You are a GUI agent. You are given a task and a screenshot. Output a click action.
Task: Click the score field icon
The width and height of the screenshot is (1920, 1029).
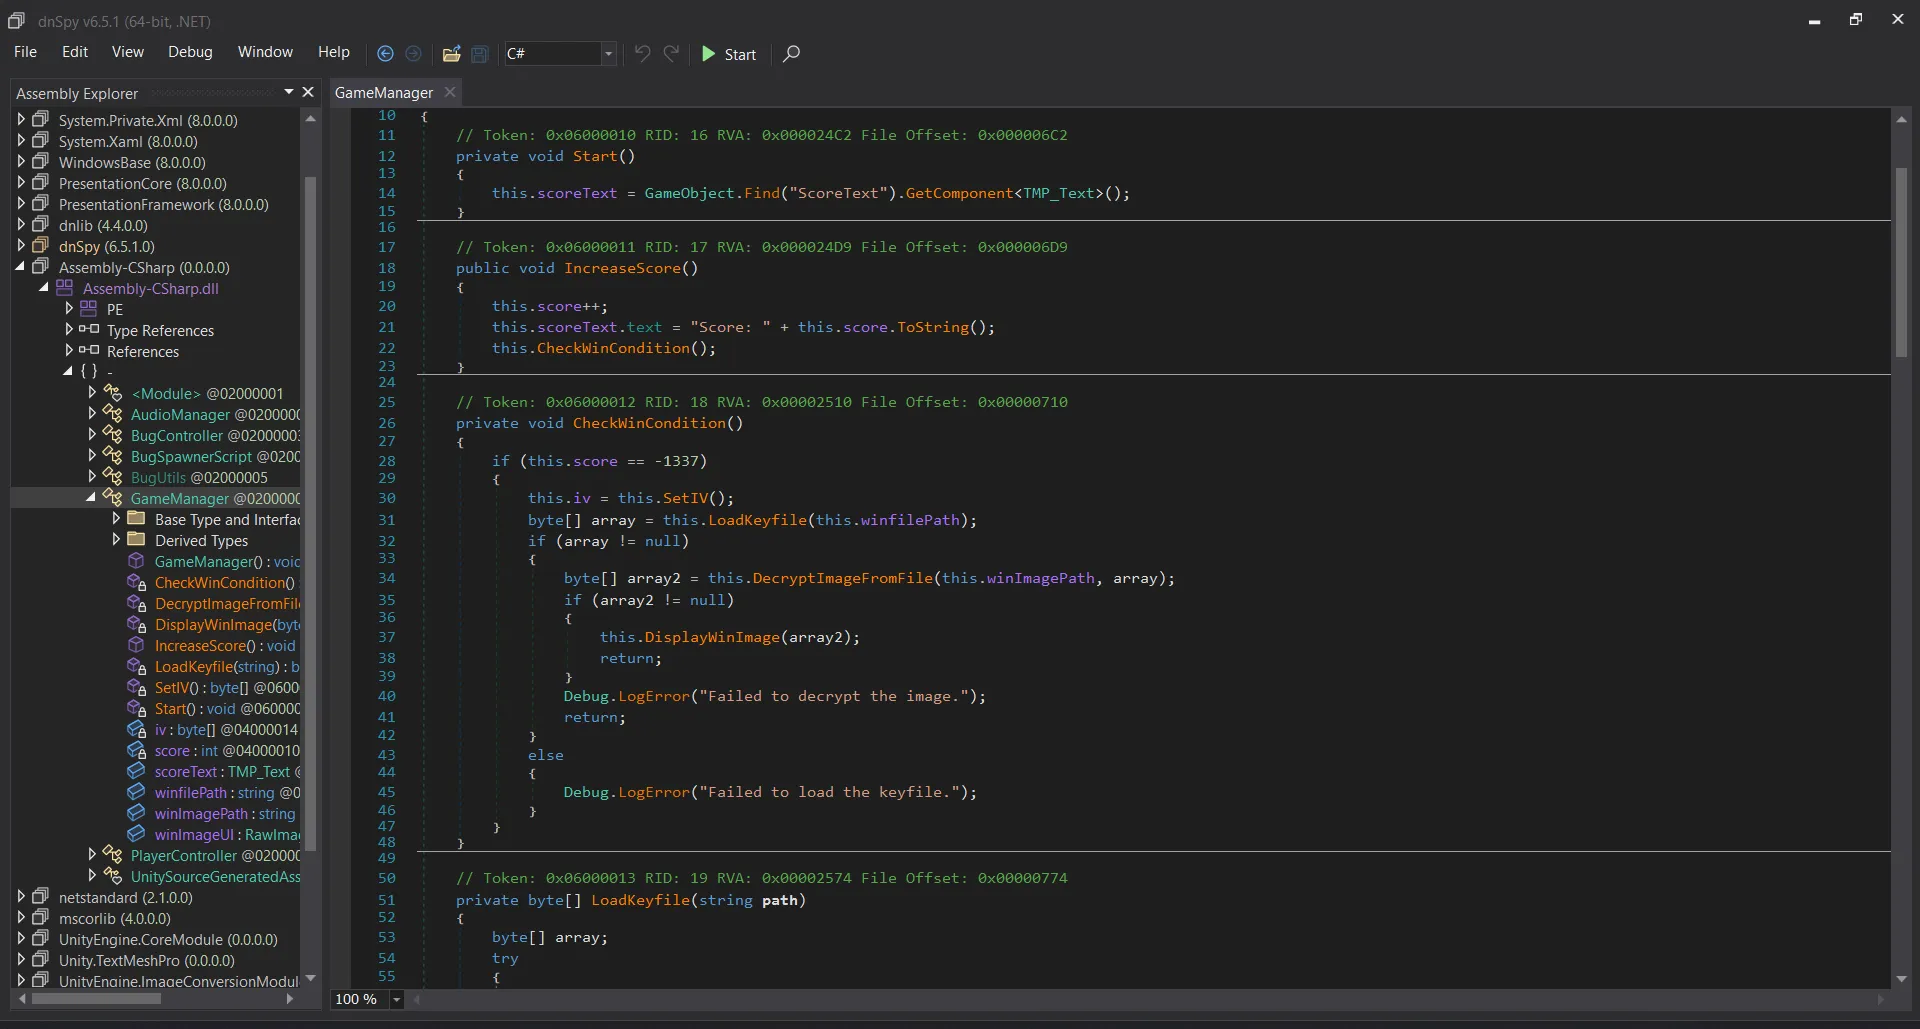(x=137, y=750)
